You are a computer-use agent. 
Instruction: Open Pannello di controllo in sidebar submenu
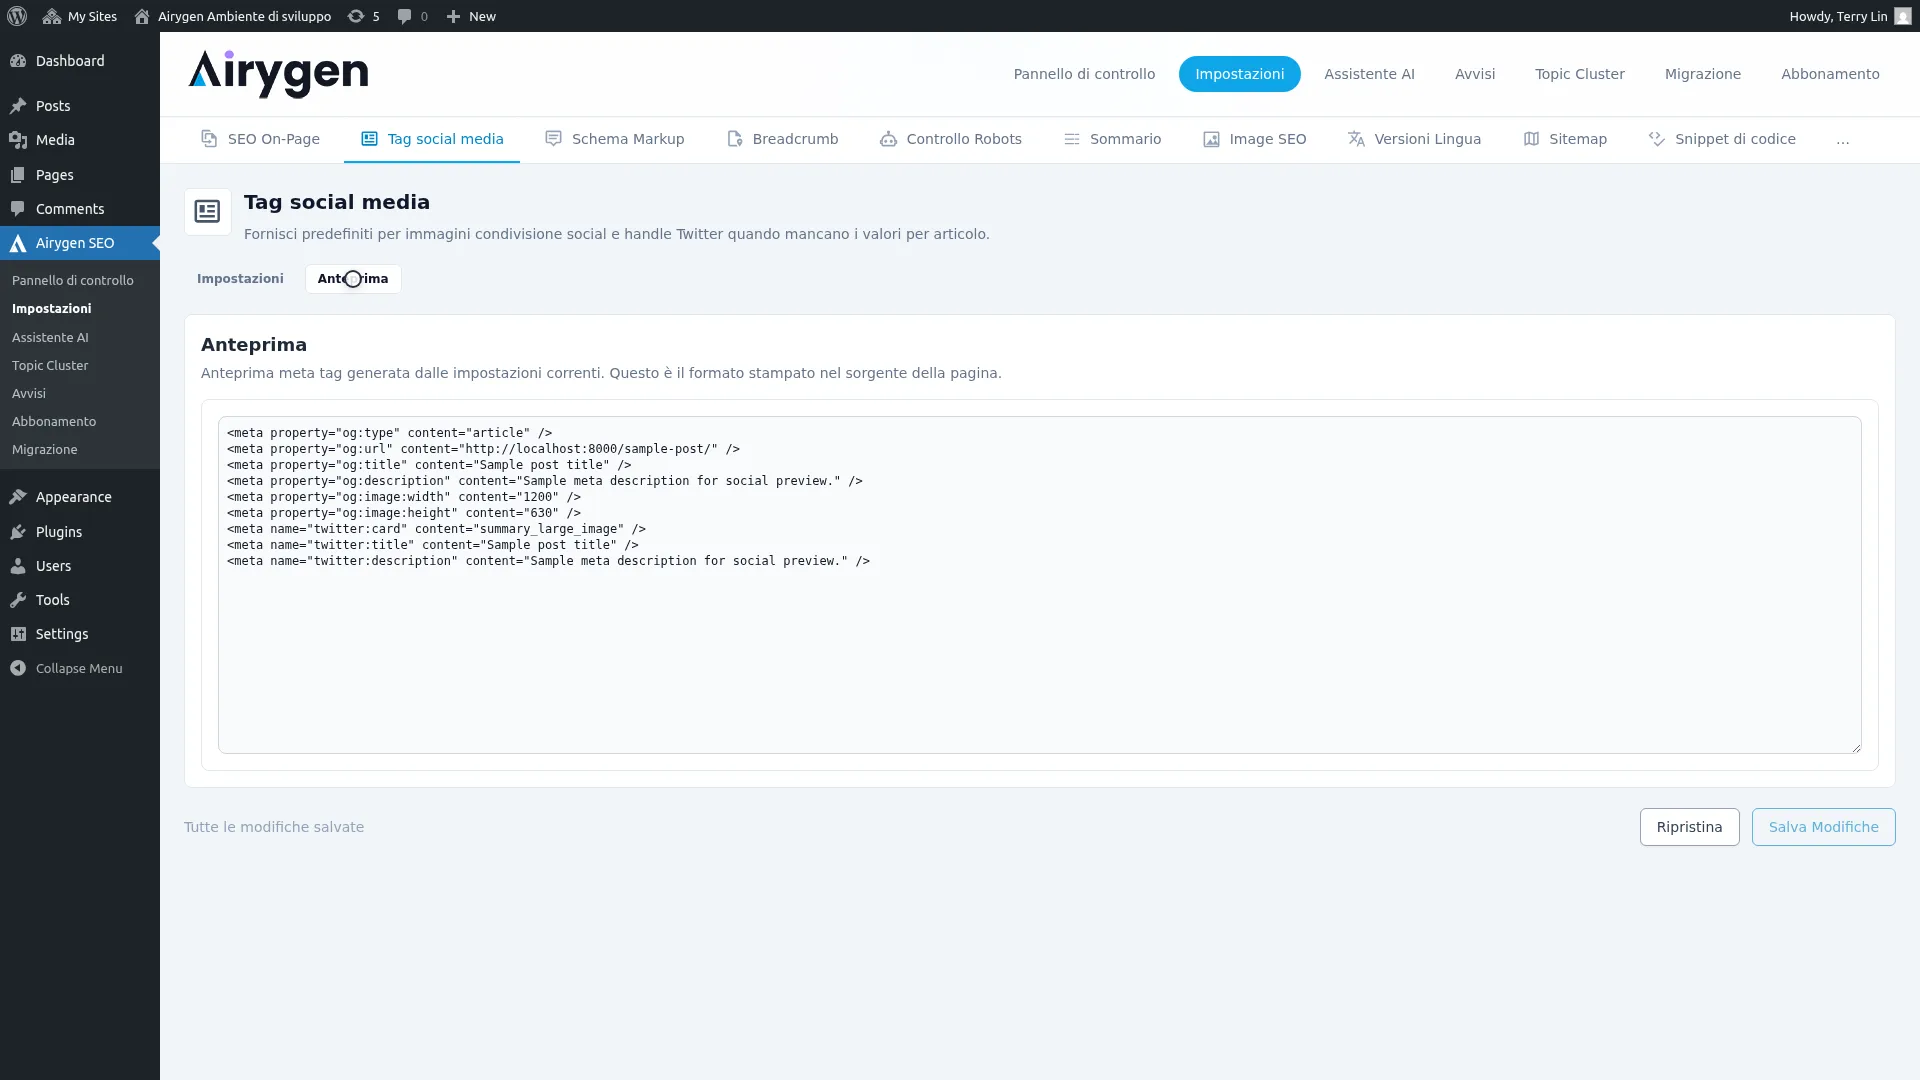point(73,281)
